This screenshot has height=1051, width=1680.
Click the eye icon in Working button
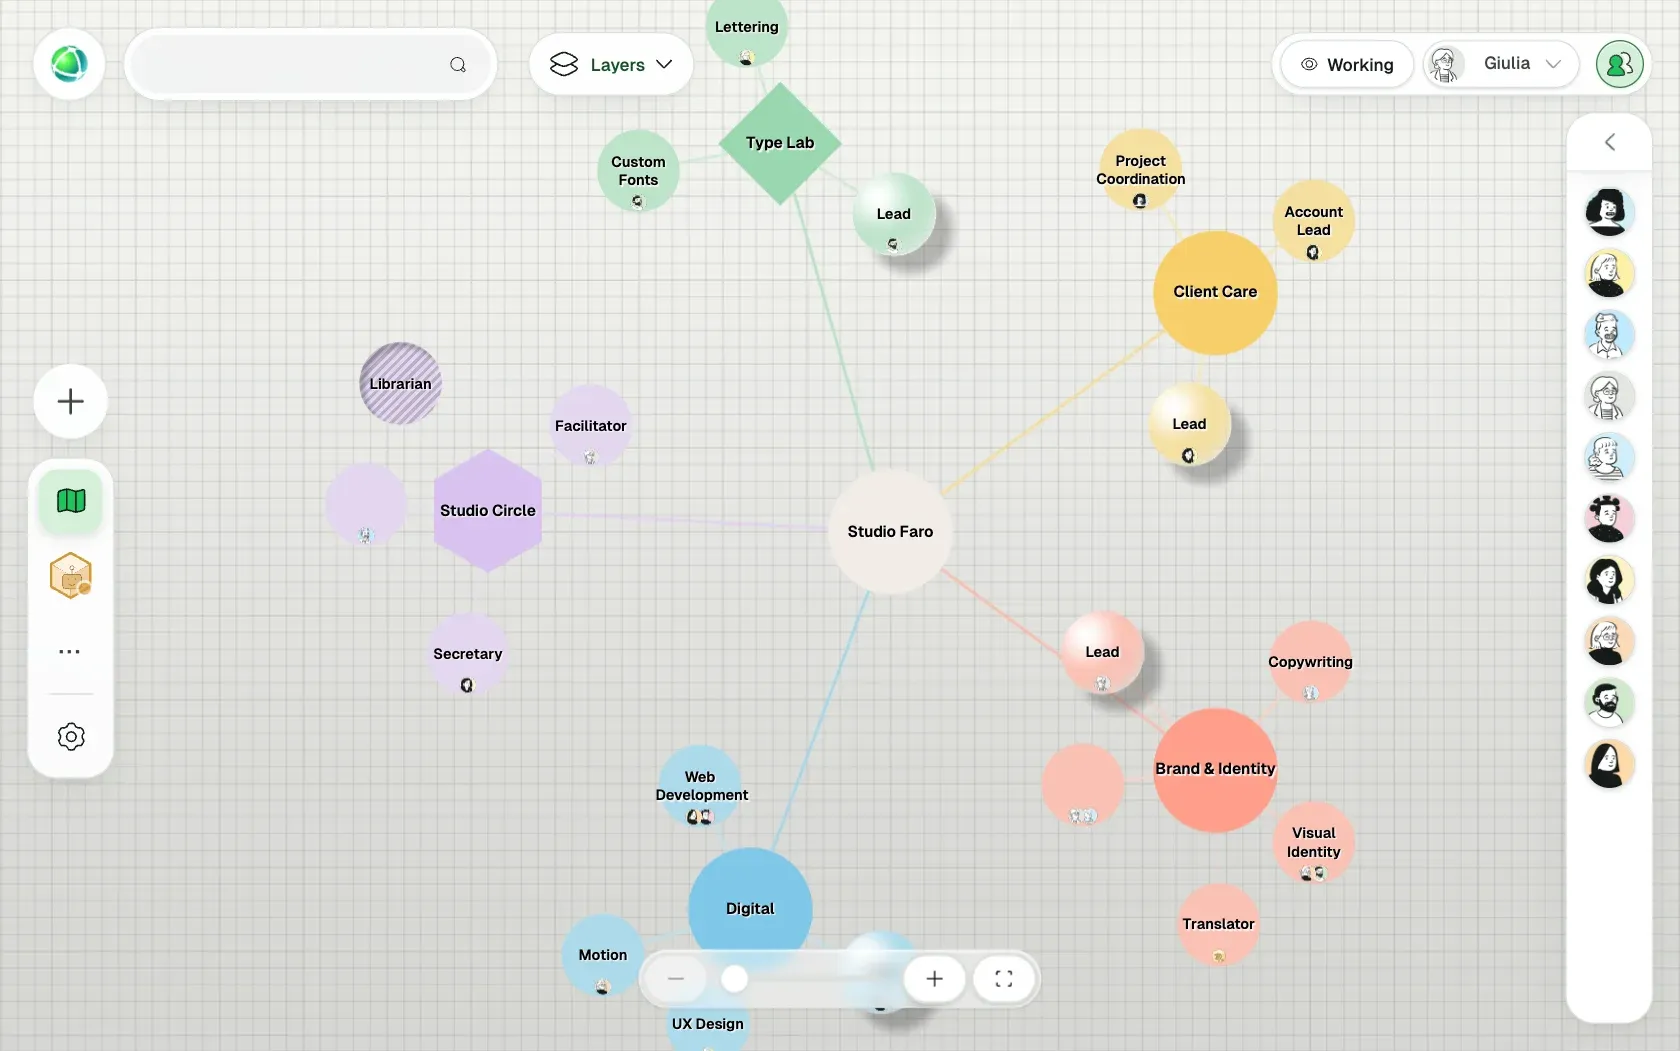(1308, 65)
